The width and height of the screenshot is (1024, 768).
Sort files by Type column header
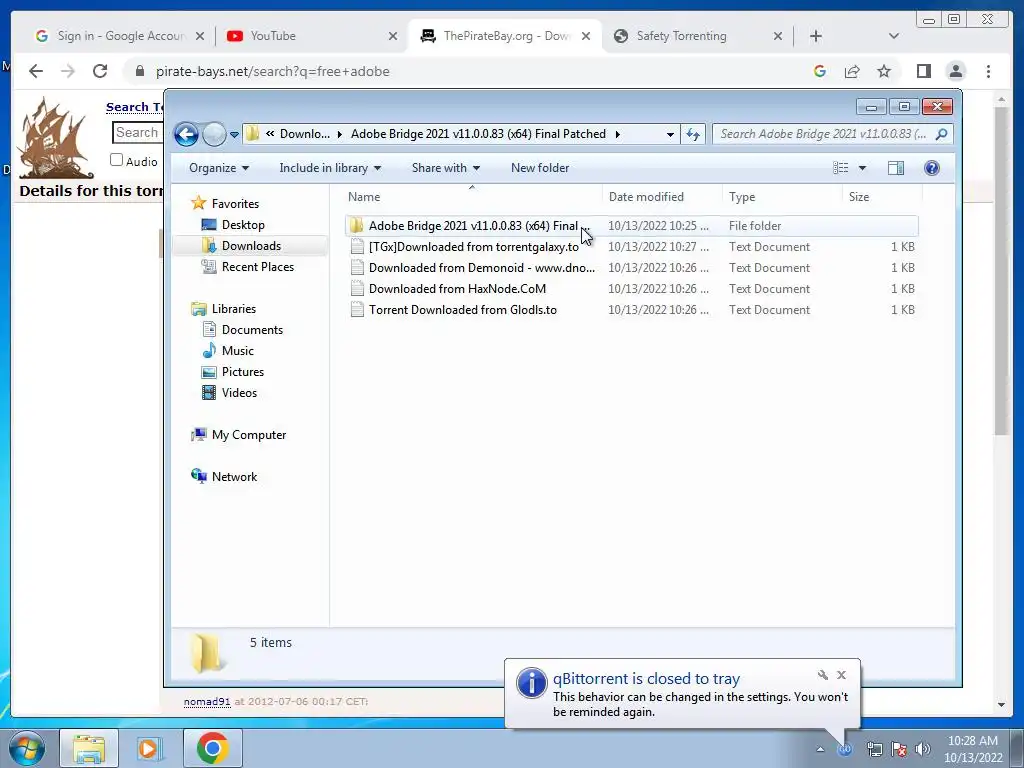tap(782, 197)
